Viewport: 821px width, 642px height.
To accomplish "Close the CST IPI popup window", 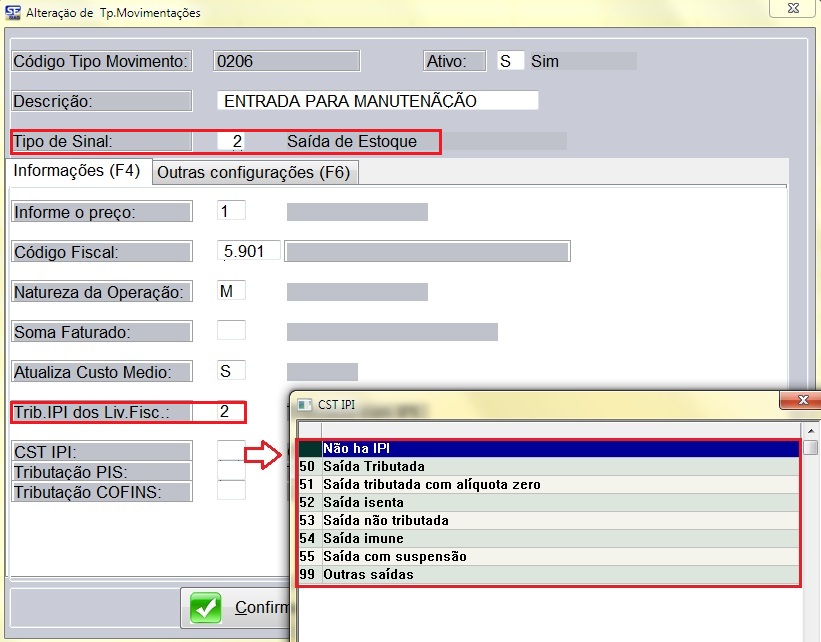I will (801, 402).
